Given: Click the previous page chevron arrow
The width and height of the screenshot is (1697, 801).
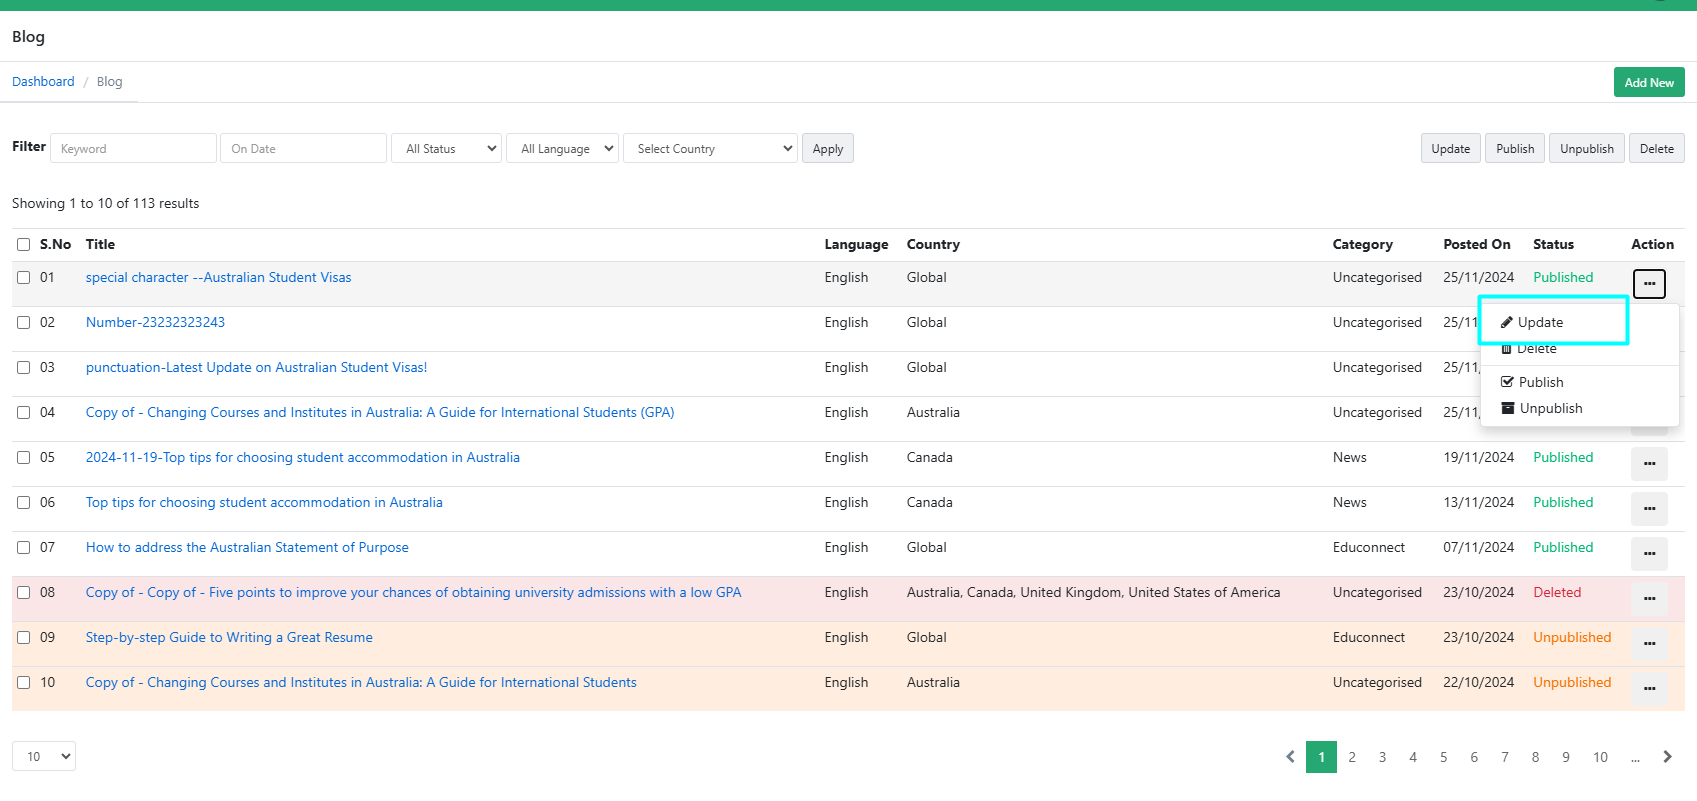Looking at the screenshot, I should click(x=1290, y=757).
